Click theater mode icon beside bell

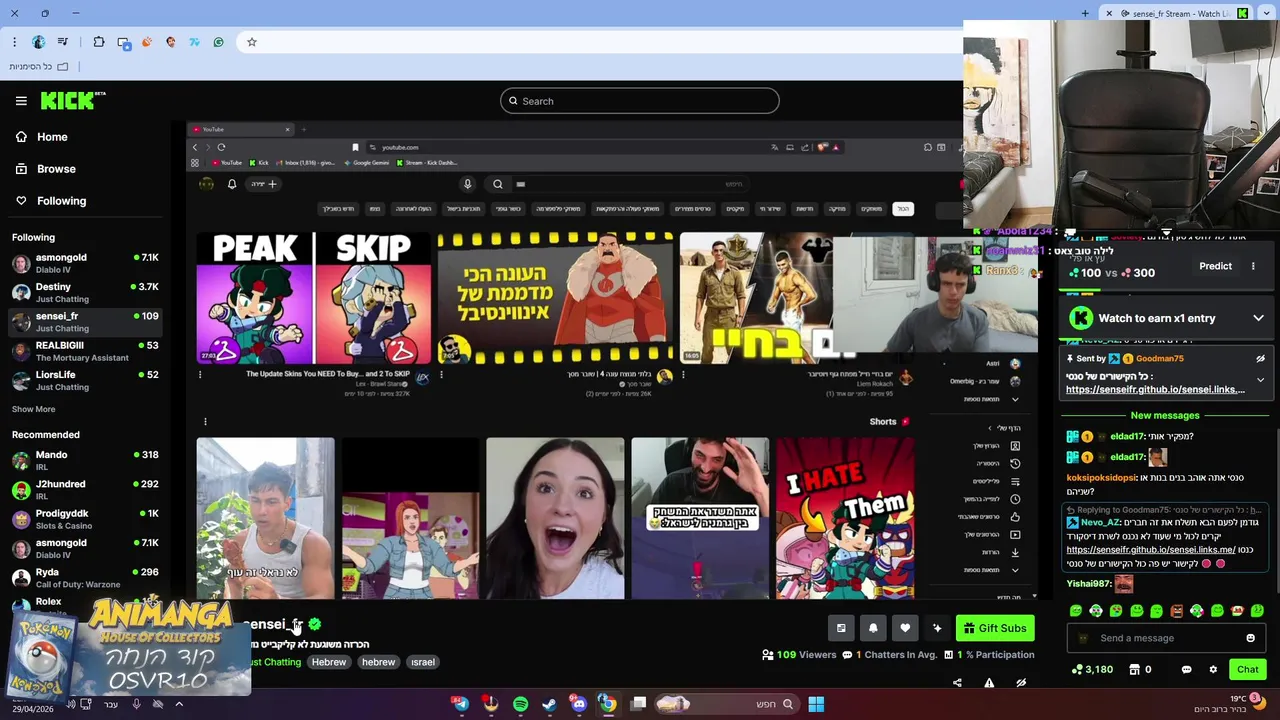pos(841,628)
